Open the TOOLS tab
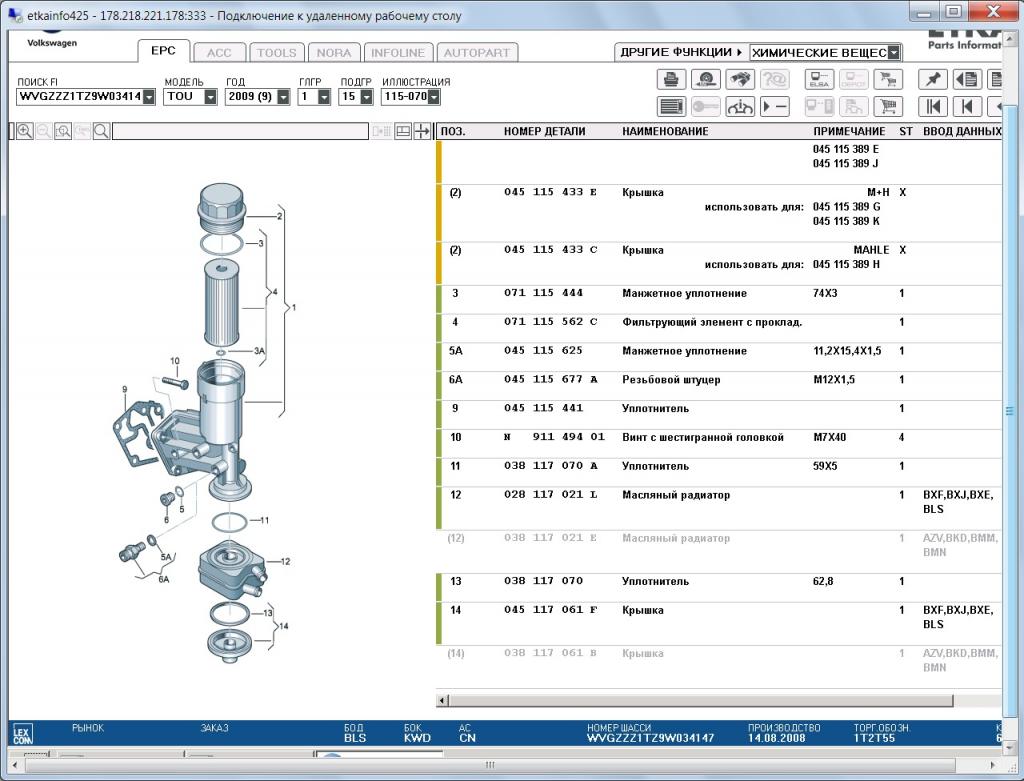Image resolution: width=1024 pixels, height=781 pixels. tap(276, 53)
